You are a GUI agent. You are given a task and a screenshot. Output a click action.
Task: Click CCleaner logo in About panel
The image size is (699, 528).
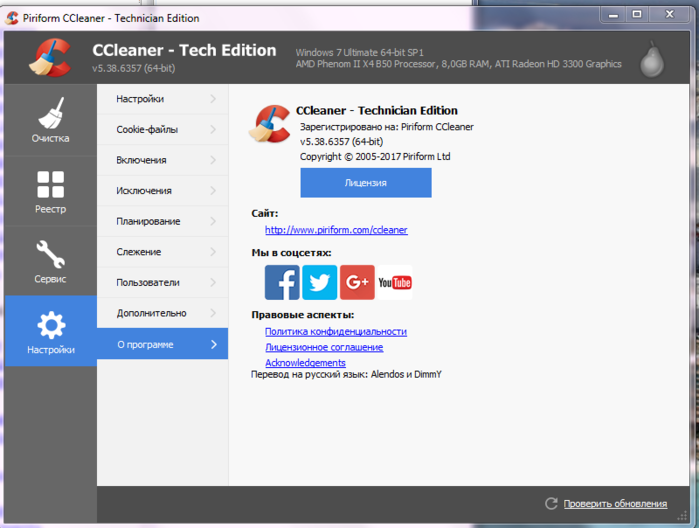(x=269, y=124)
